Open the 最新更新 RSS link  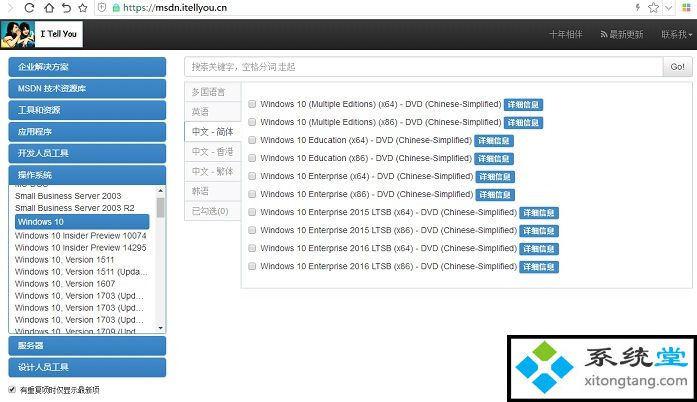coord(621,34)
